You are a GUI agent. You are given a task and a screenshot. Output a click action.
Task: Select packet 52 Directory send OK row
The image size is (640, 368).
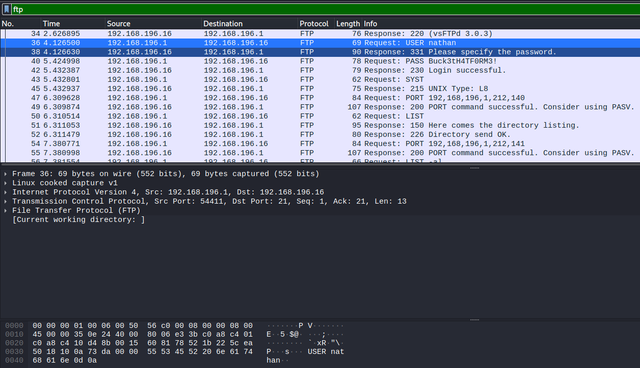(x=320, y=135)
